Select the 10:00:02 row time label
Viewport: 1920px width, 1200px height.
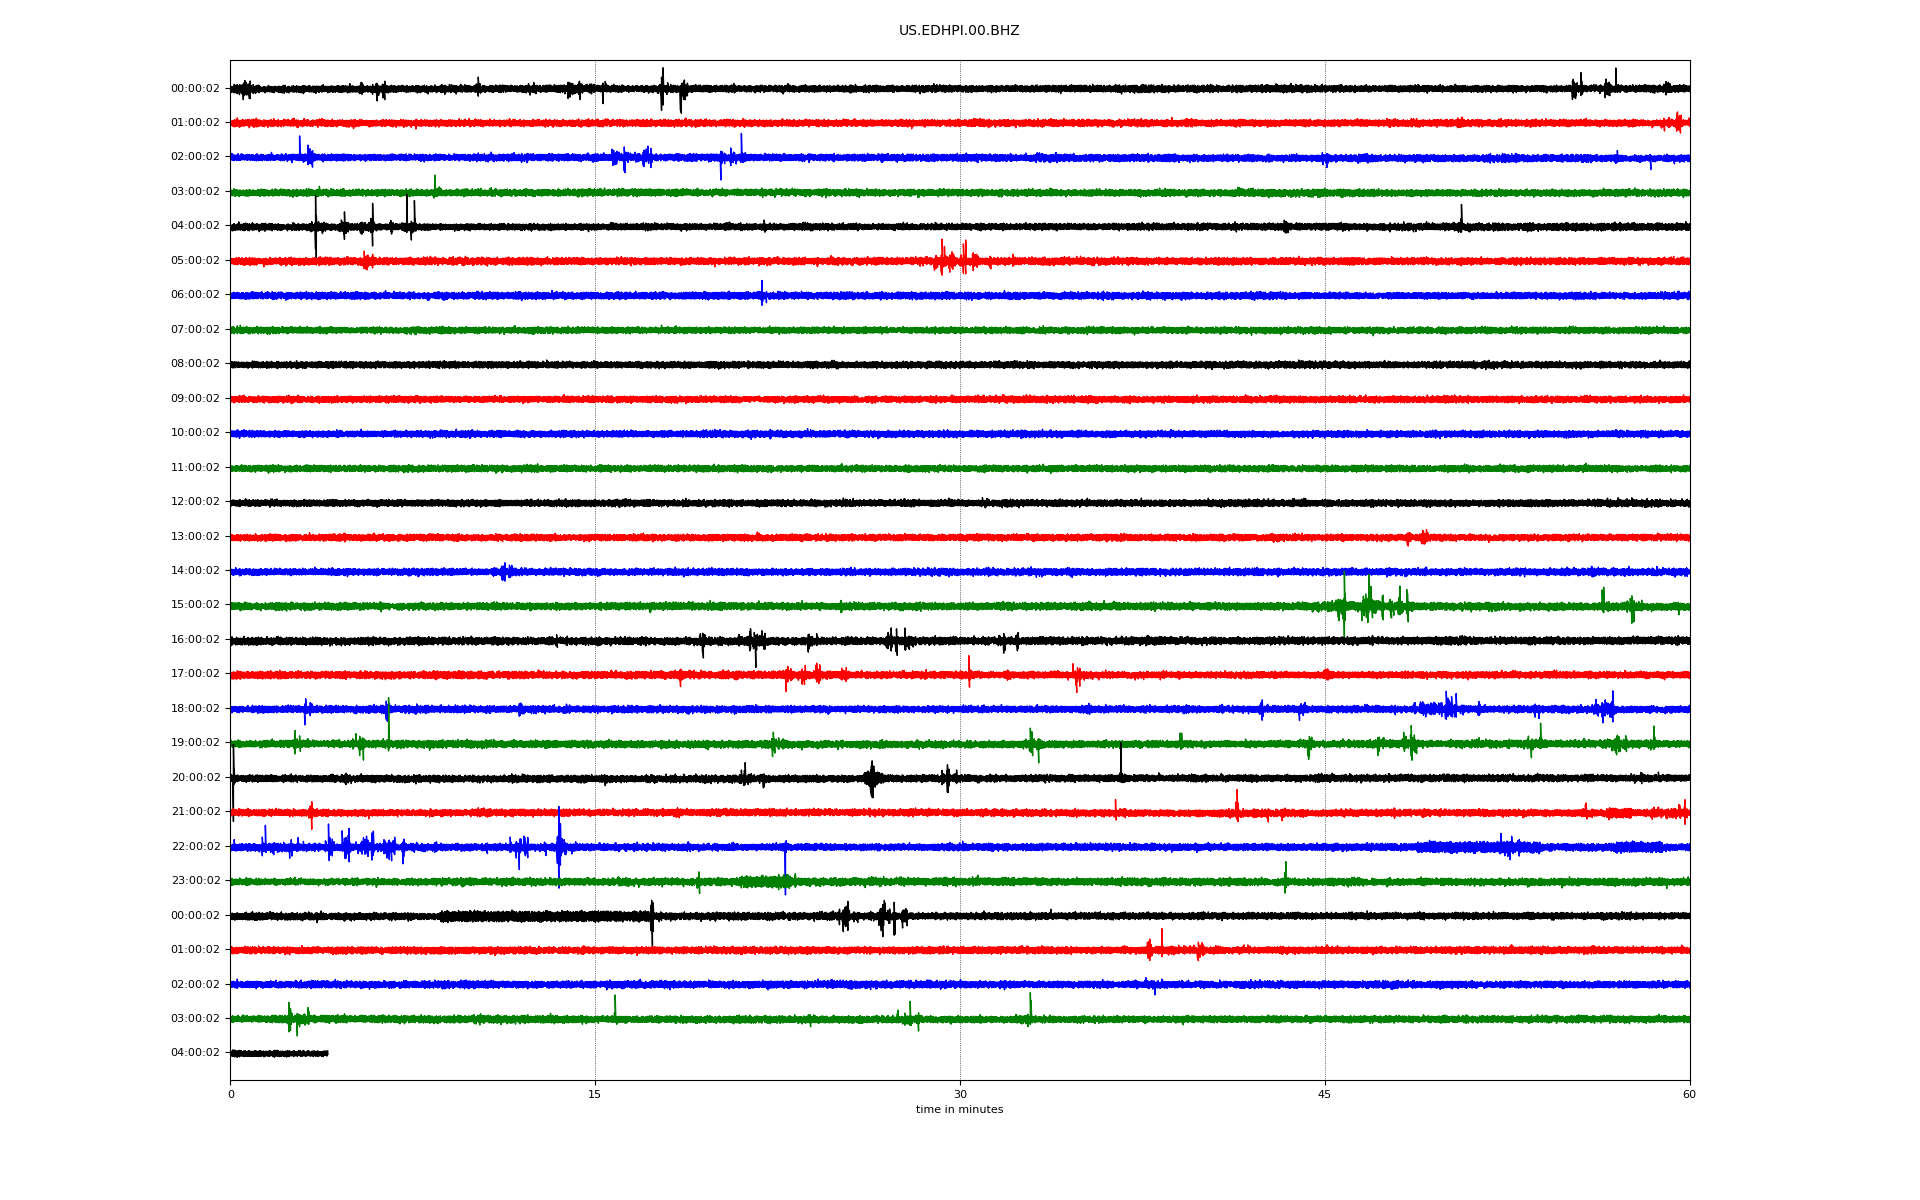click(195, 433)
